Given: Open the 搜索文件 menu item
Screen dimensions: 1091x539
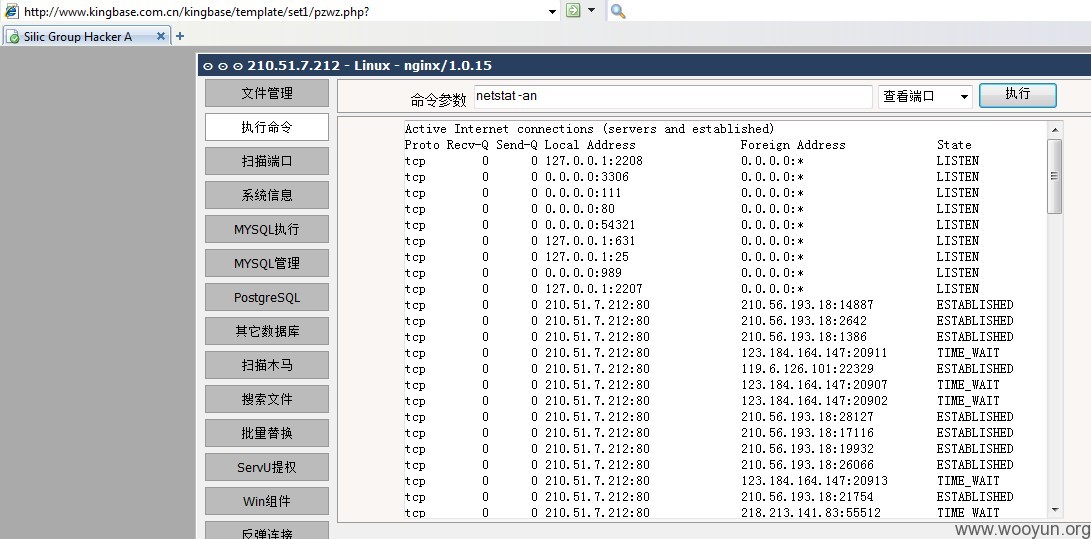Looking at the screenshot, I should click(x=266, y=399).
